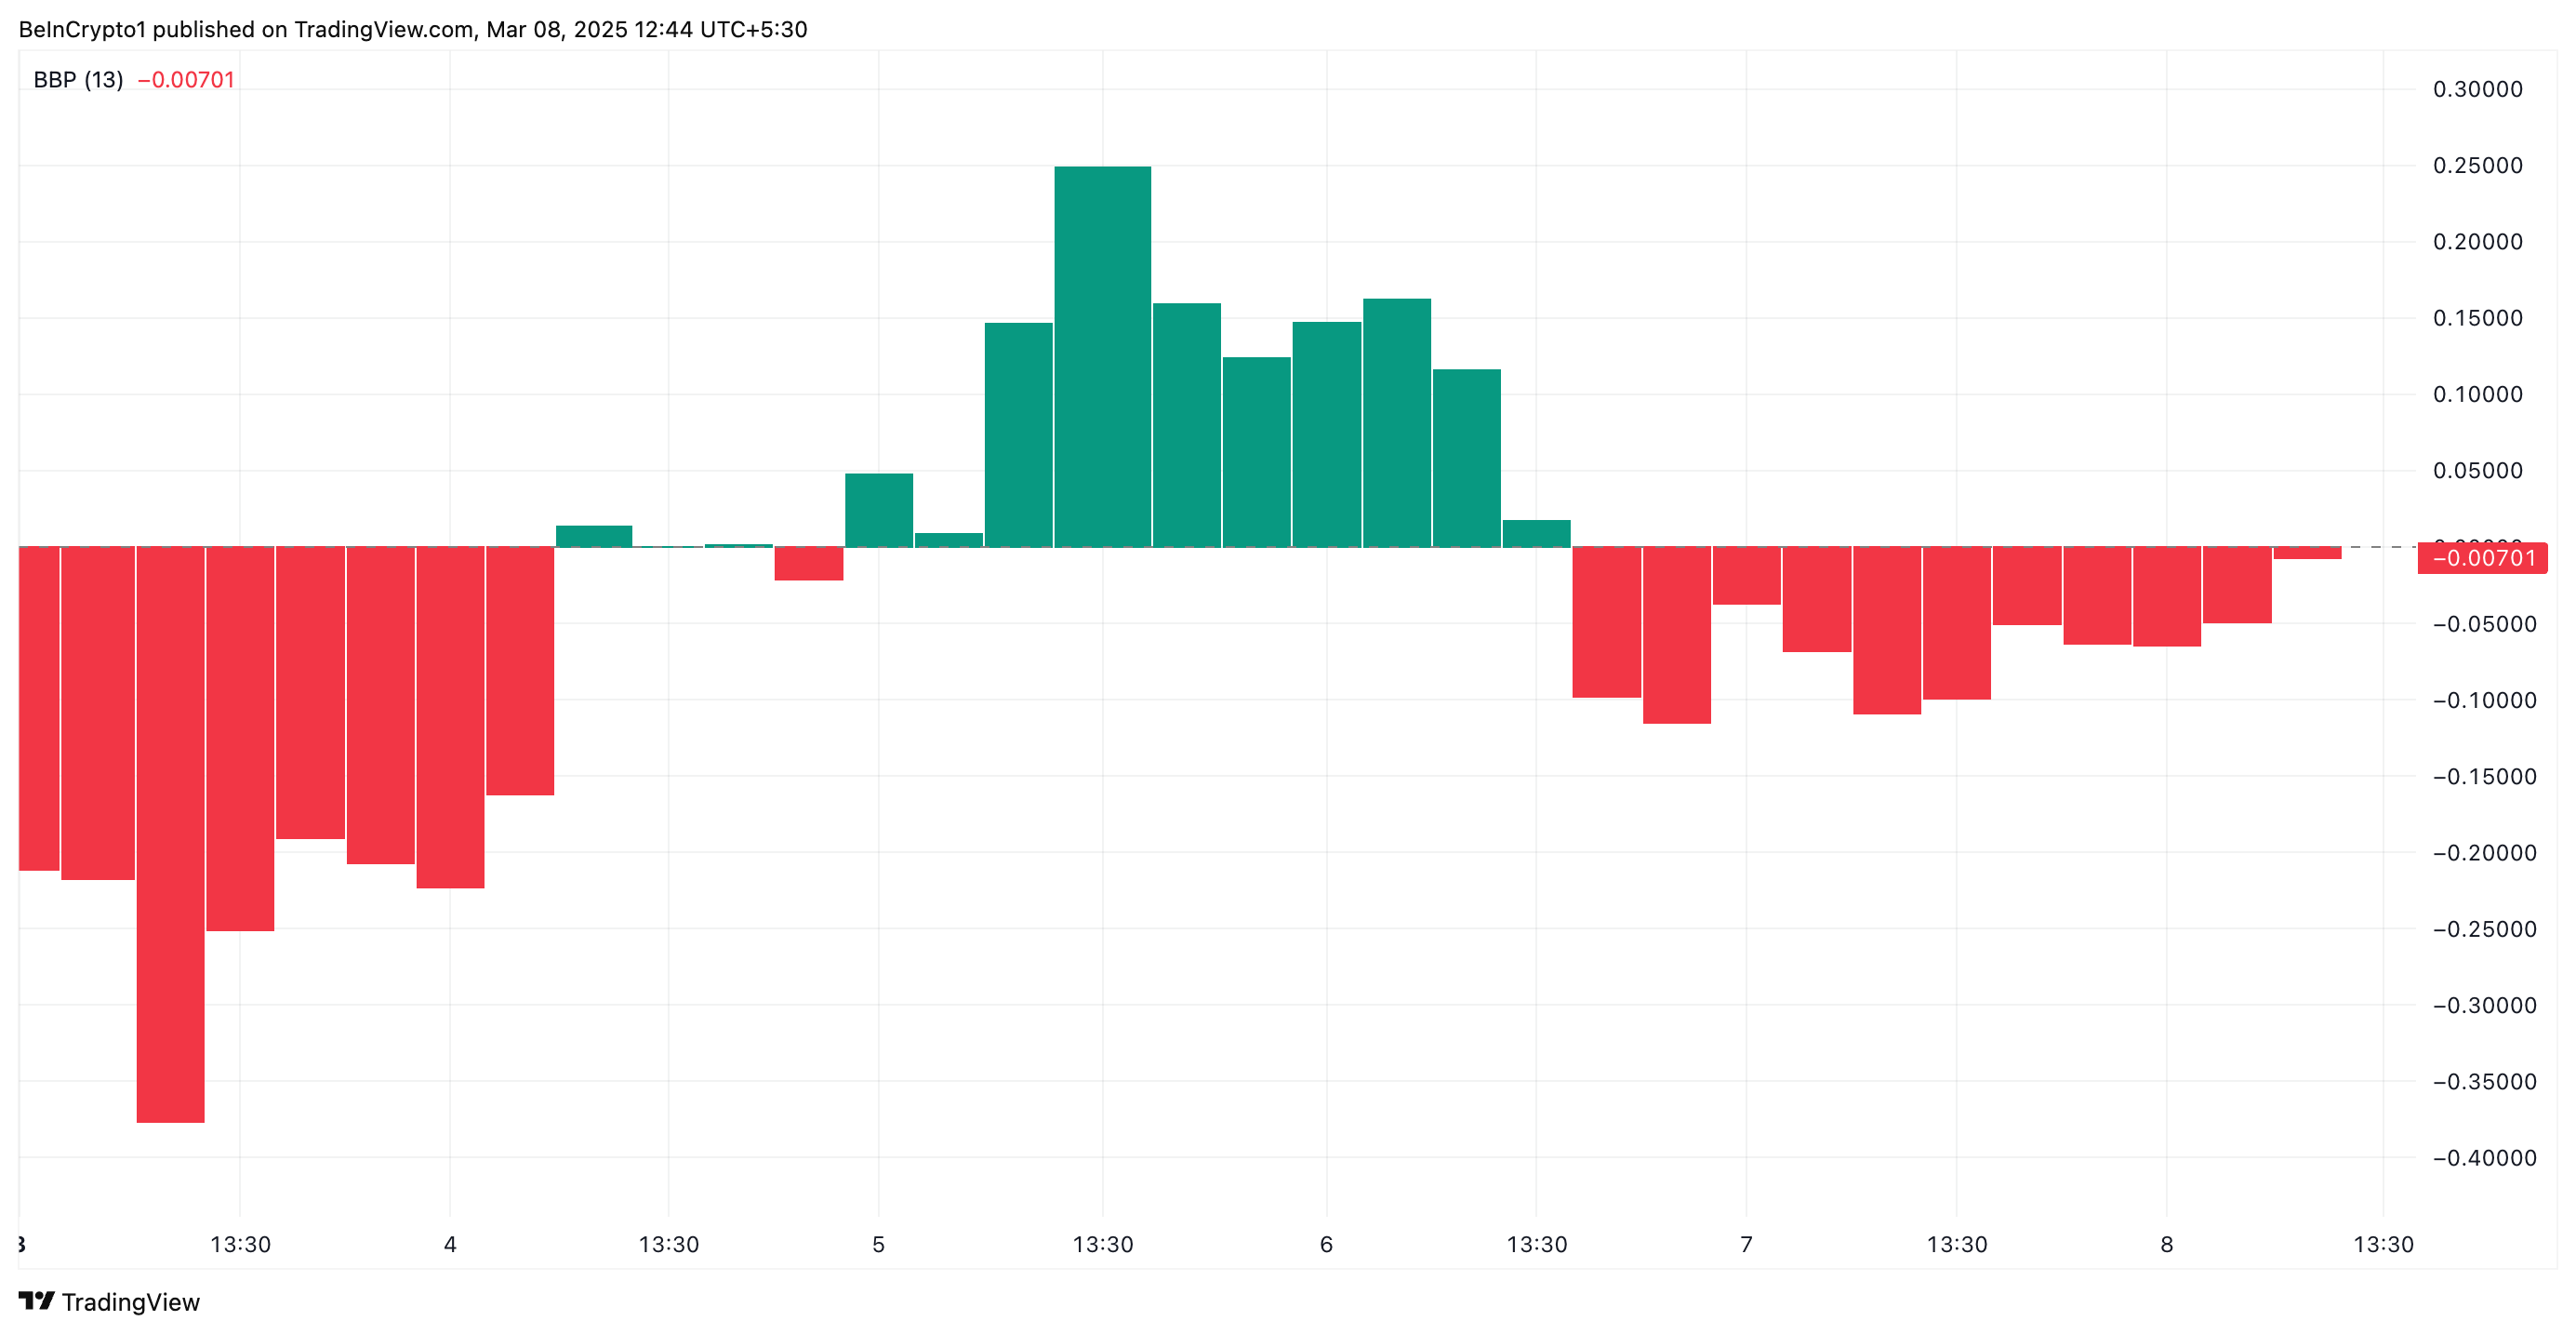Select the tallest green bar peaking at 0.25
The image size is (2576, 1334).
pyautogui.click(x=1102, y=356)
